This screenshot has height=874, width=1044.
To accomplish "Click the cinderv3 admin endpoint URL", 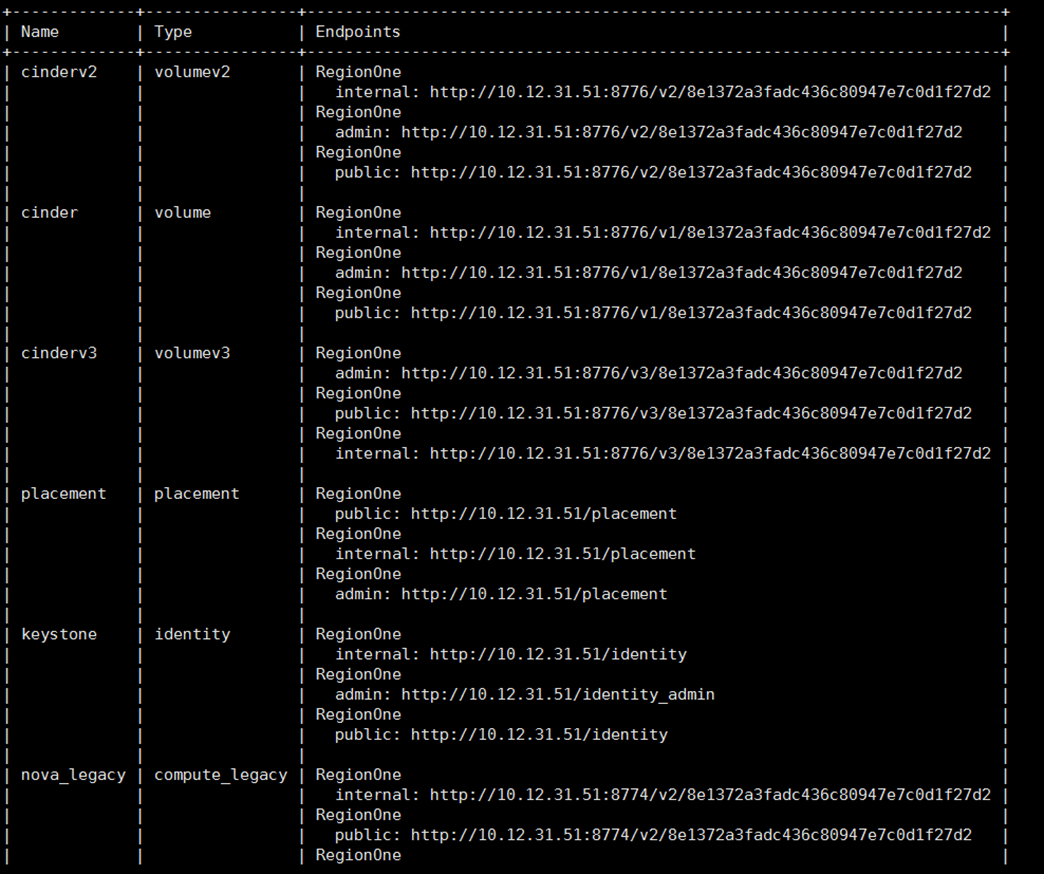I will coord(682,373).
